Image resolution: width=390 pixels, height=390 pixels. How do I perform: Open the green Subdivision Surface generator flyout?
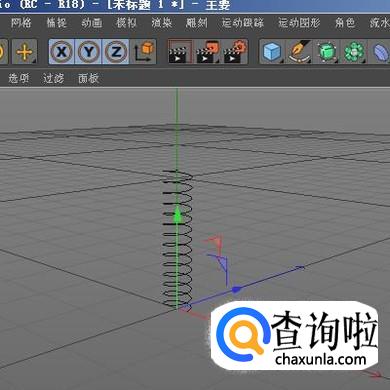327,52
